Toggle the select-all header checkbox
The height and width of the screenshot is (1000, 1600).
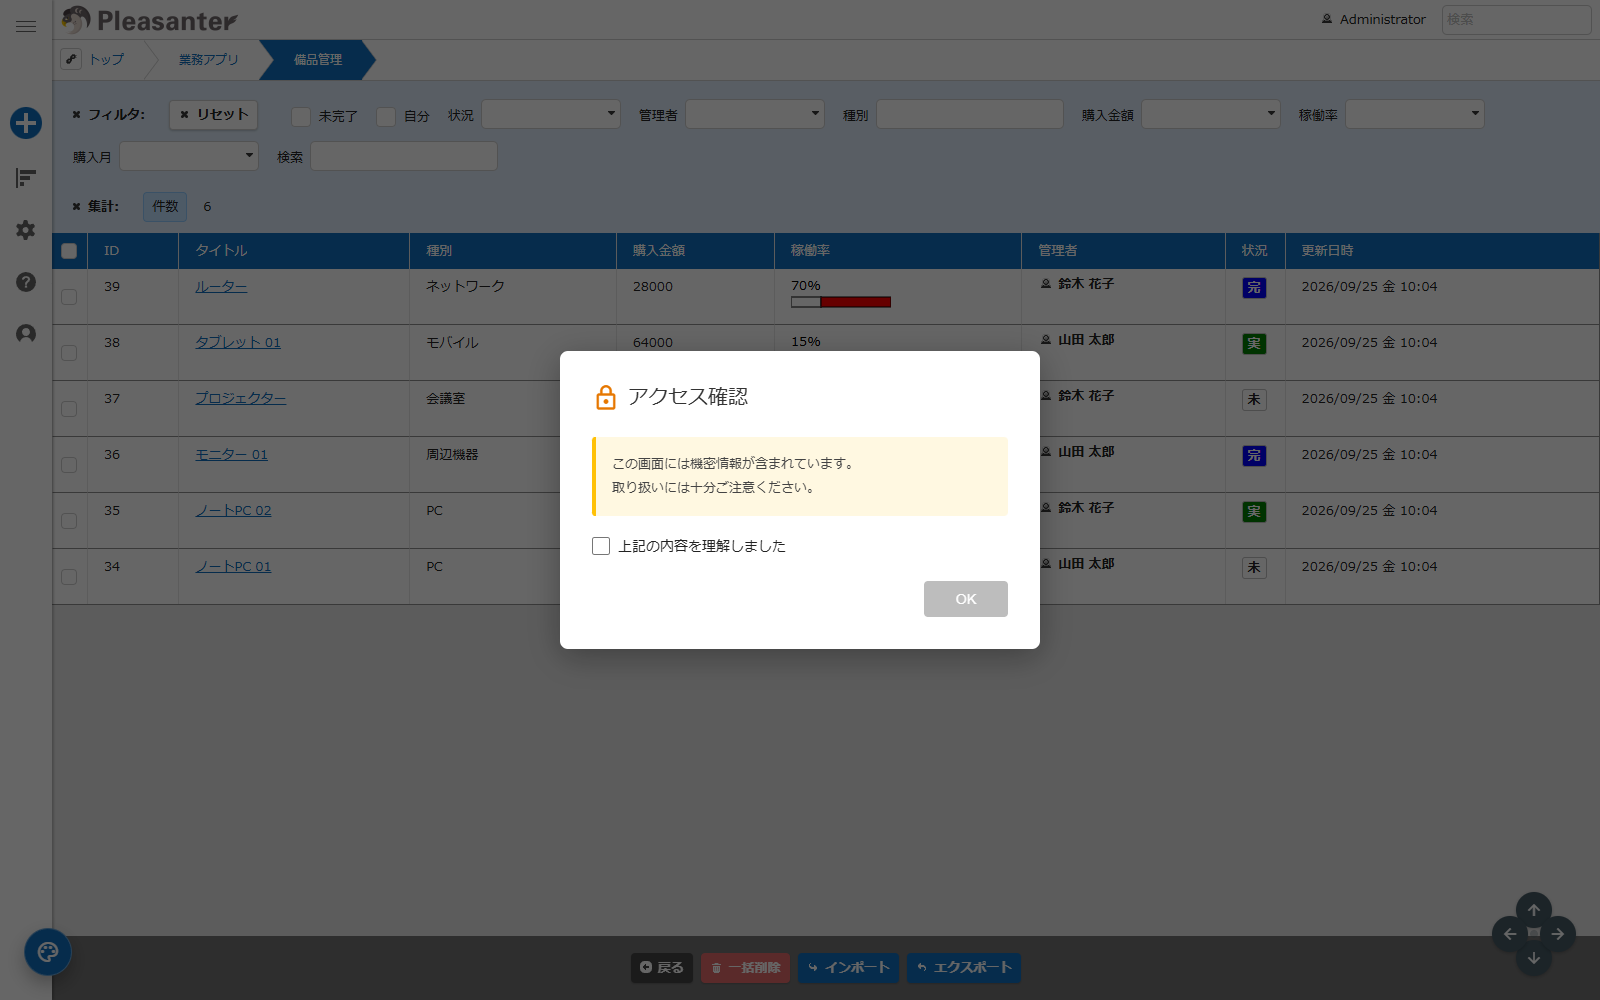pos(69,251)
